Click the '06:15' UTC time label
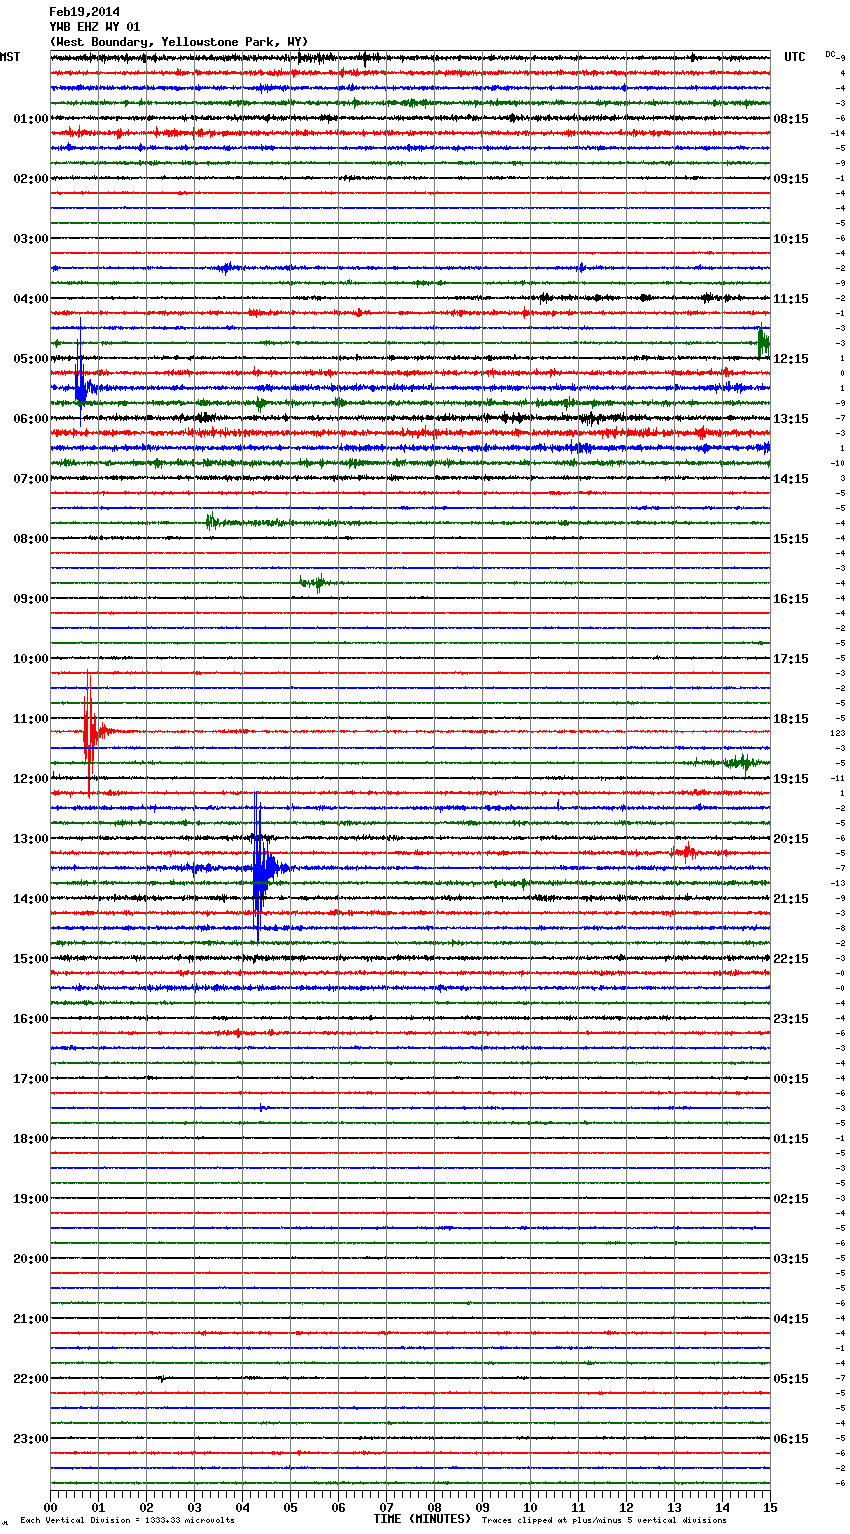 pyautogui.click(x=791, y=1439)
